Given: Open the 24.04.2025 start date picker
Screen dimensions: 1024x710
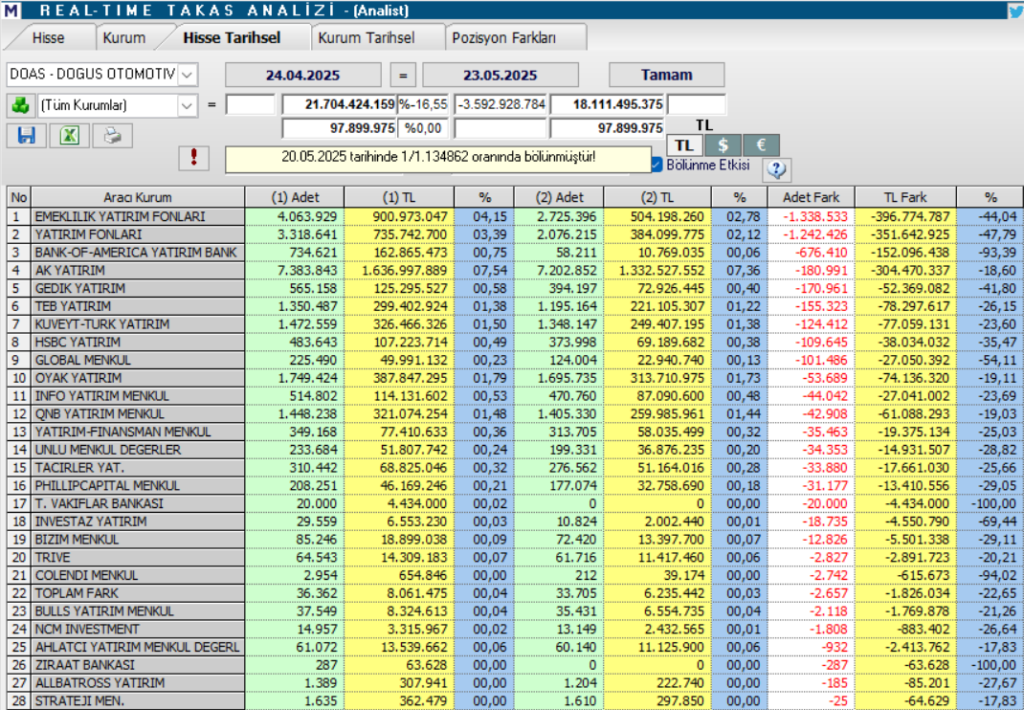Looking at the screenshot, I should point(303,75).
